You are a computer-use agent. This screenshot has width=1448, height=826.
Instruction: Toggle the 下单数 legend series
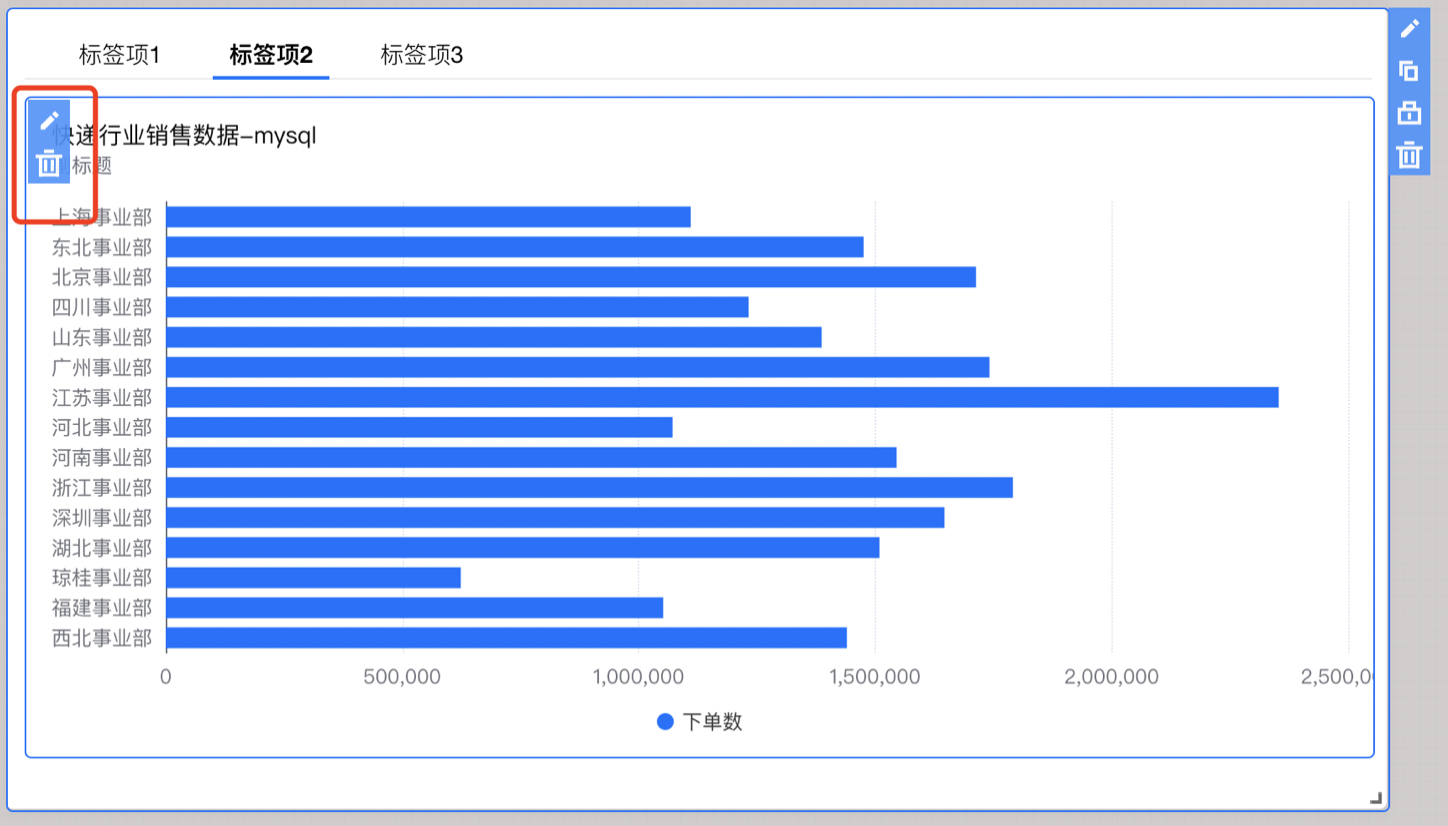pos(700,722)
